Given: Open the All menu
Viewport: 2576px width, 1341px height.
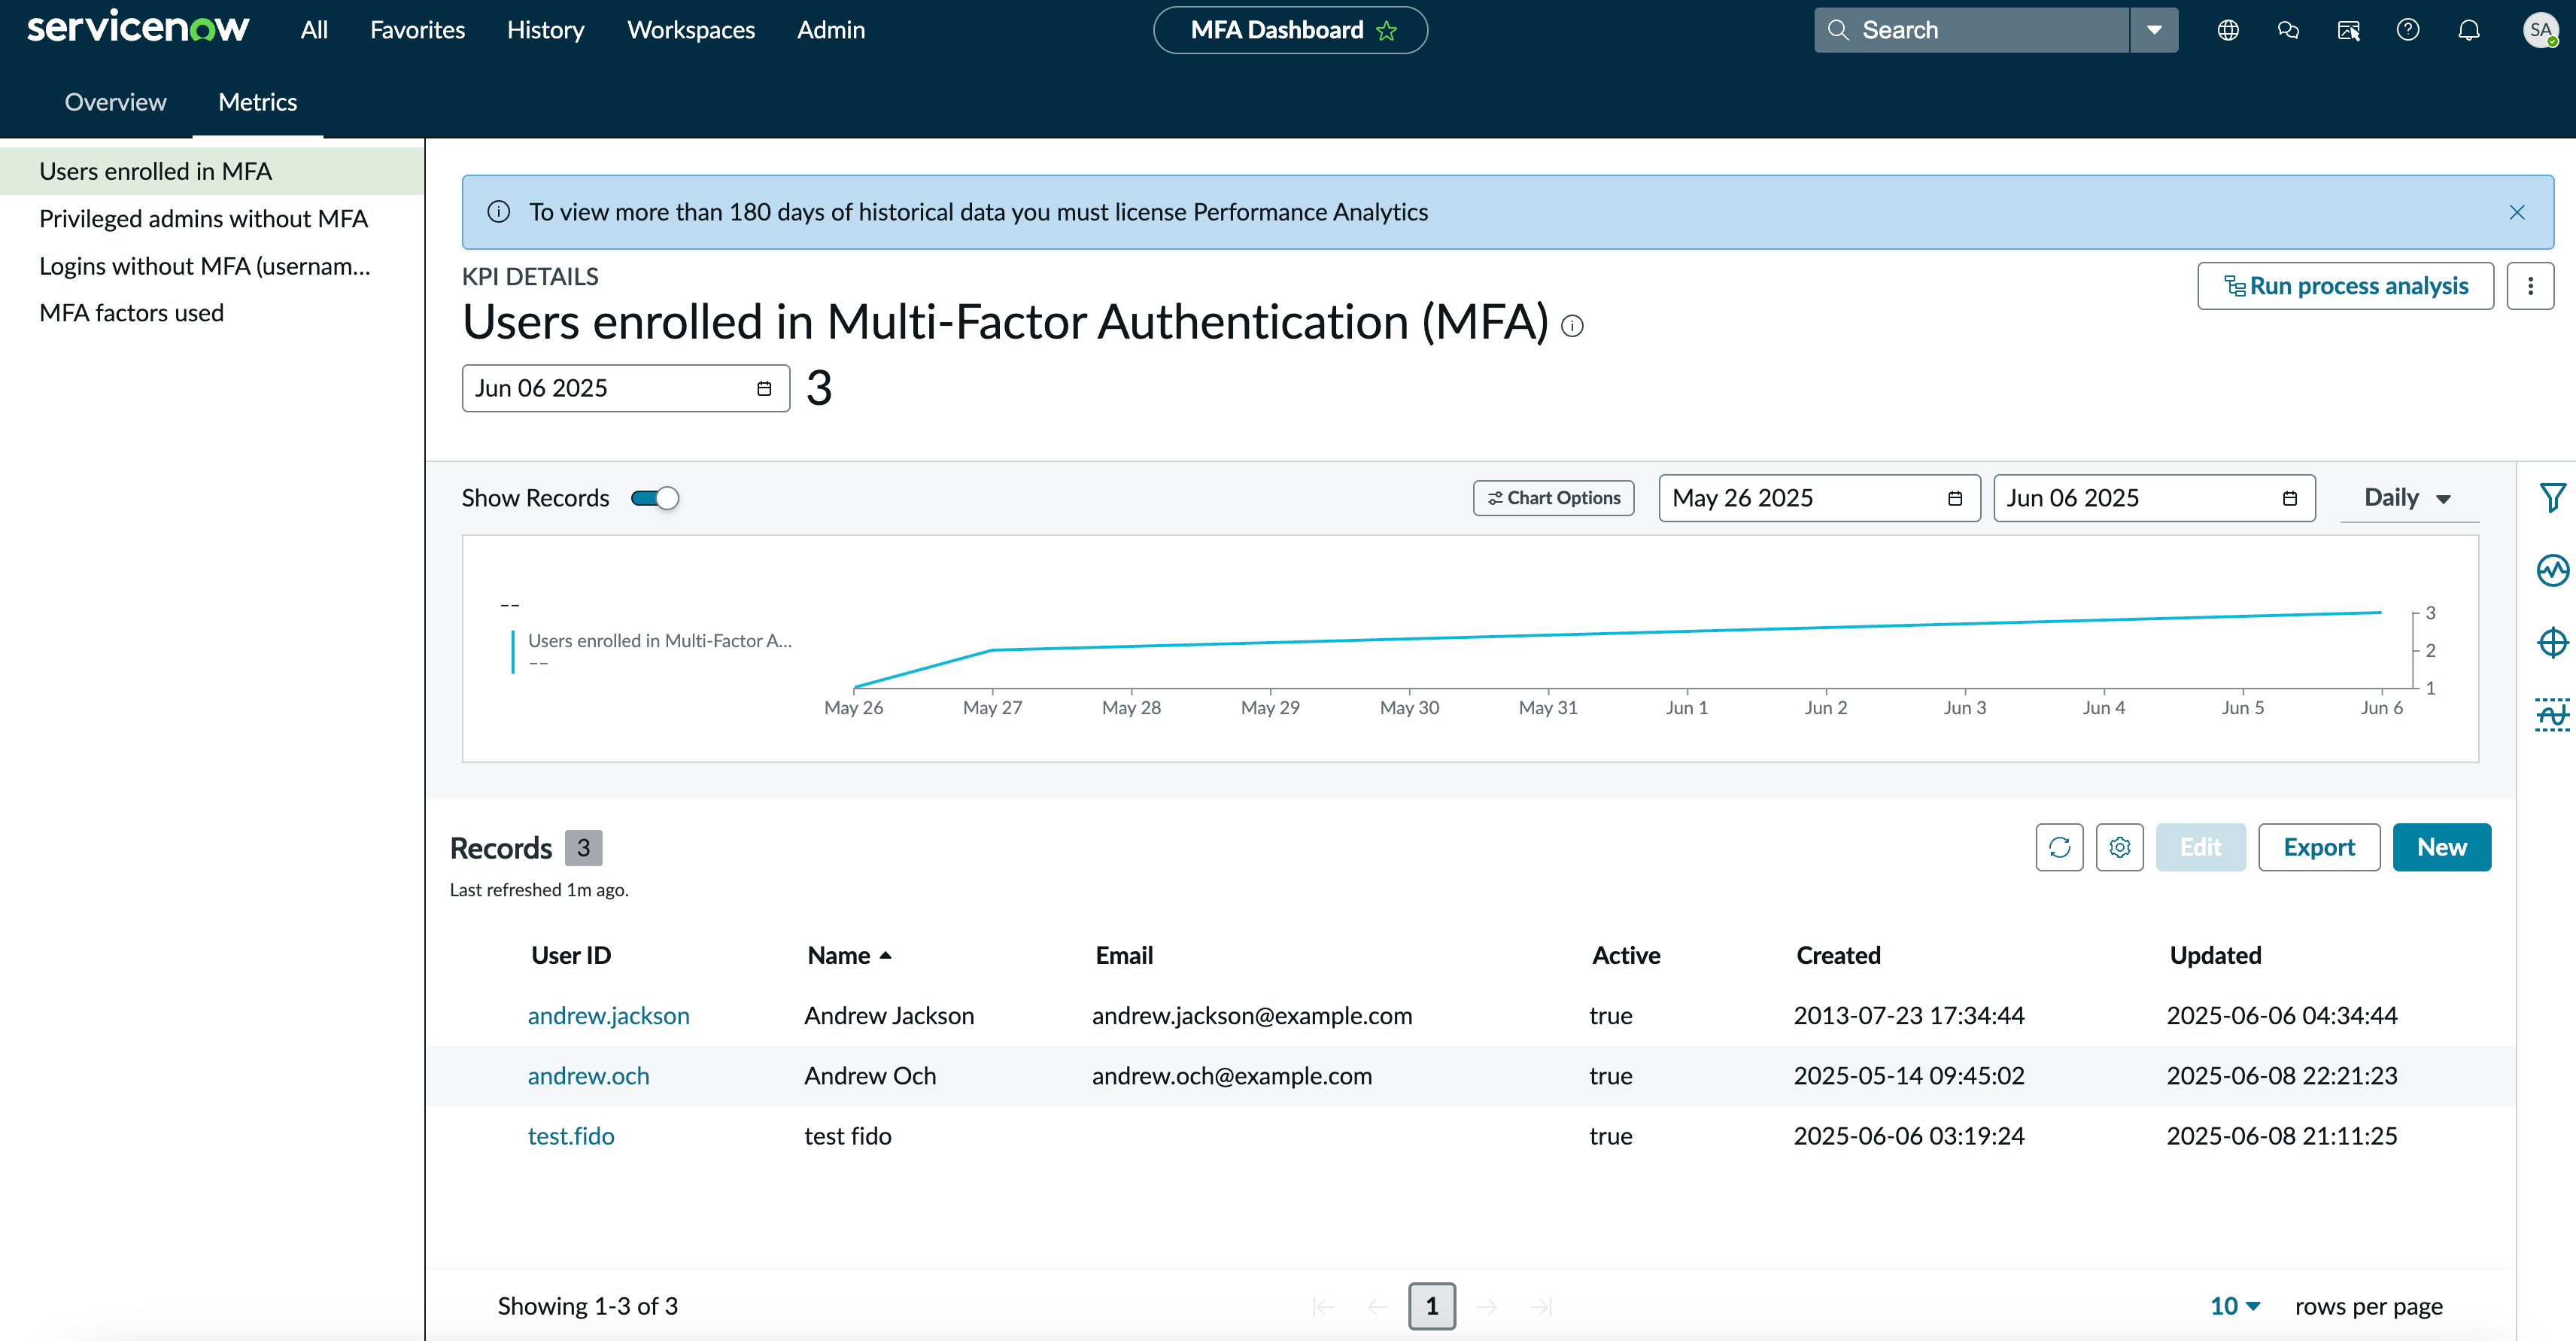Looking at the screenshot, I should click(x=314, y=30).
